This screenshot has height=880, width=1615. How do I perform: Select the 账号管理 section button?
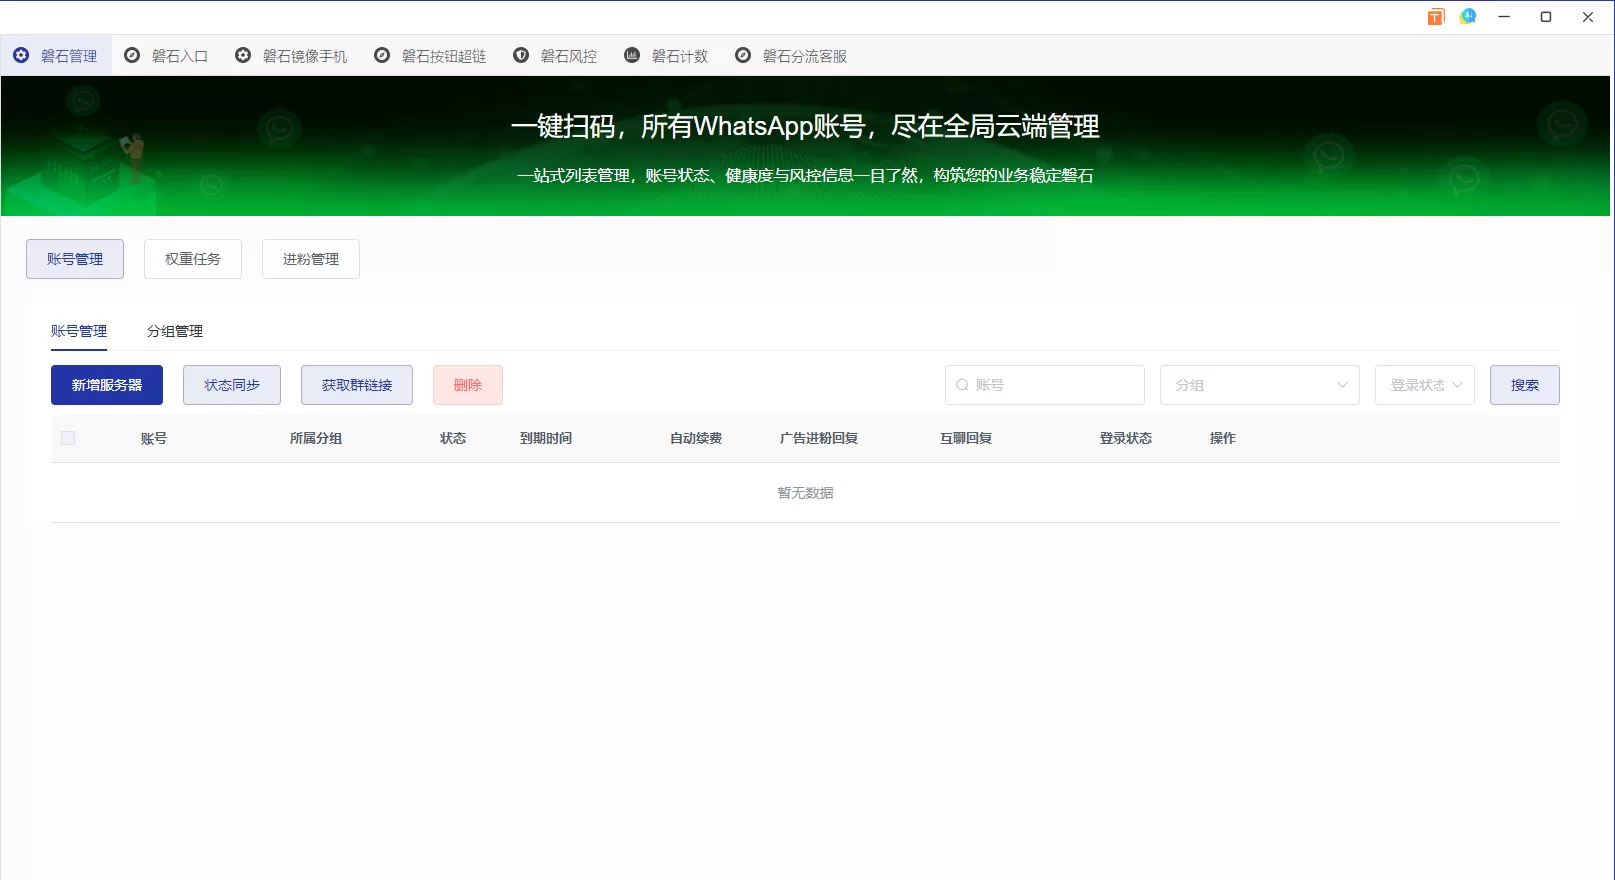pos(75,259)
